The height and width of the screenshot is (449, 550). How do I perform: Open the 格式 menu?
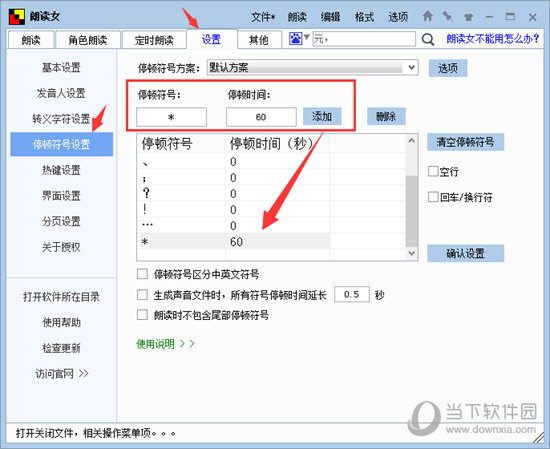[364, 17]
